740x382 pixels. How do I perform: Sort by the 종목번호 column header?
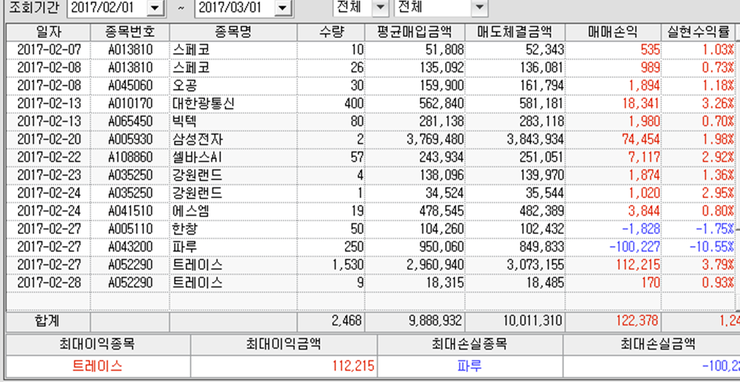click(130, 33)
